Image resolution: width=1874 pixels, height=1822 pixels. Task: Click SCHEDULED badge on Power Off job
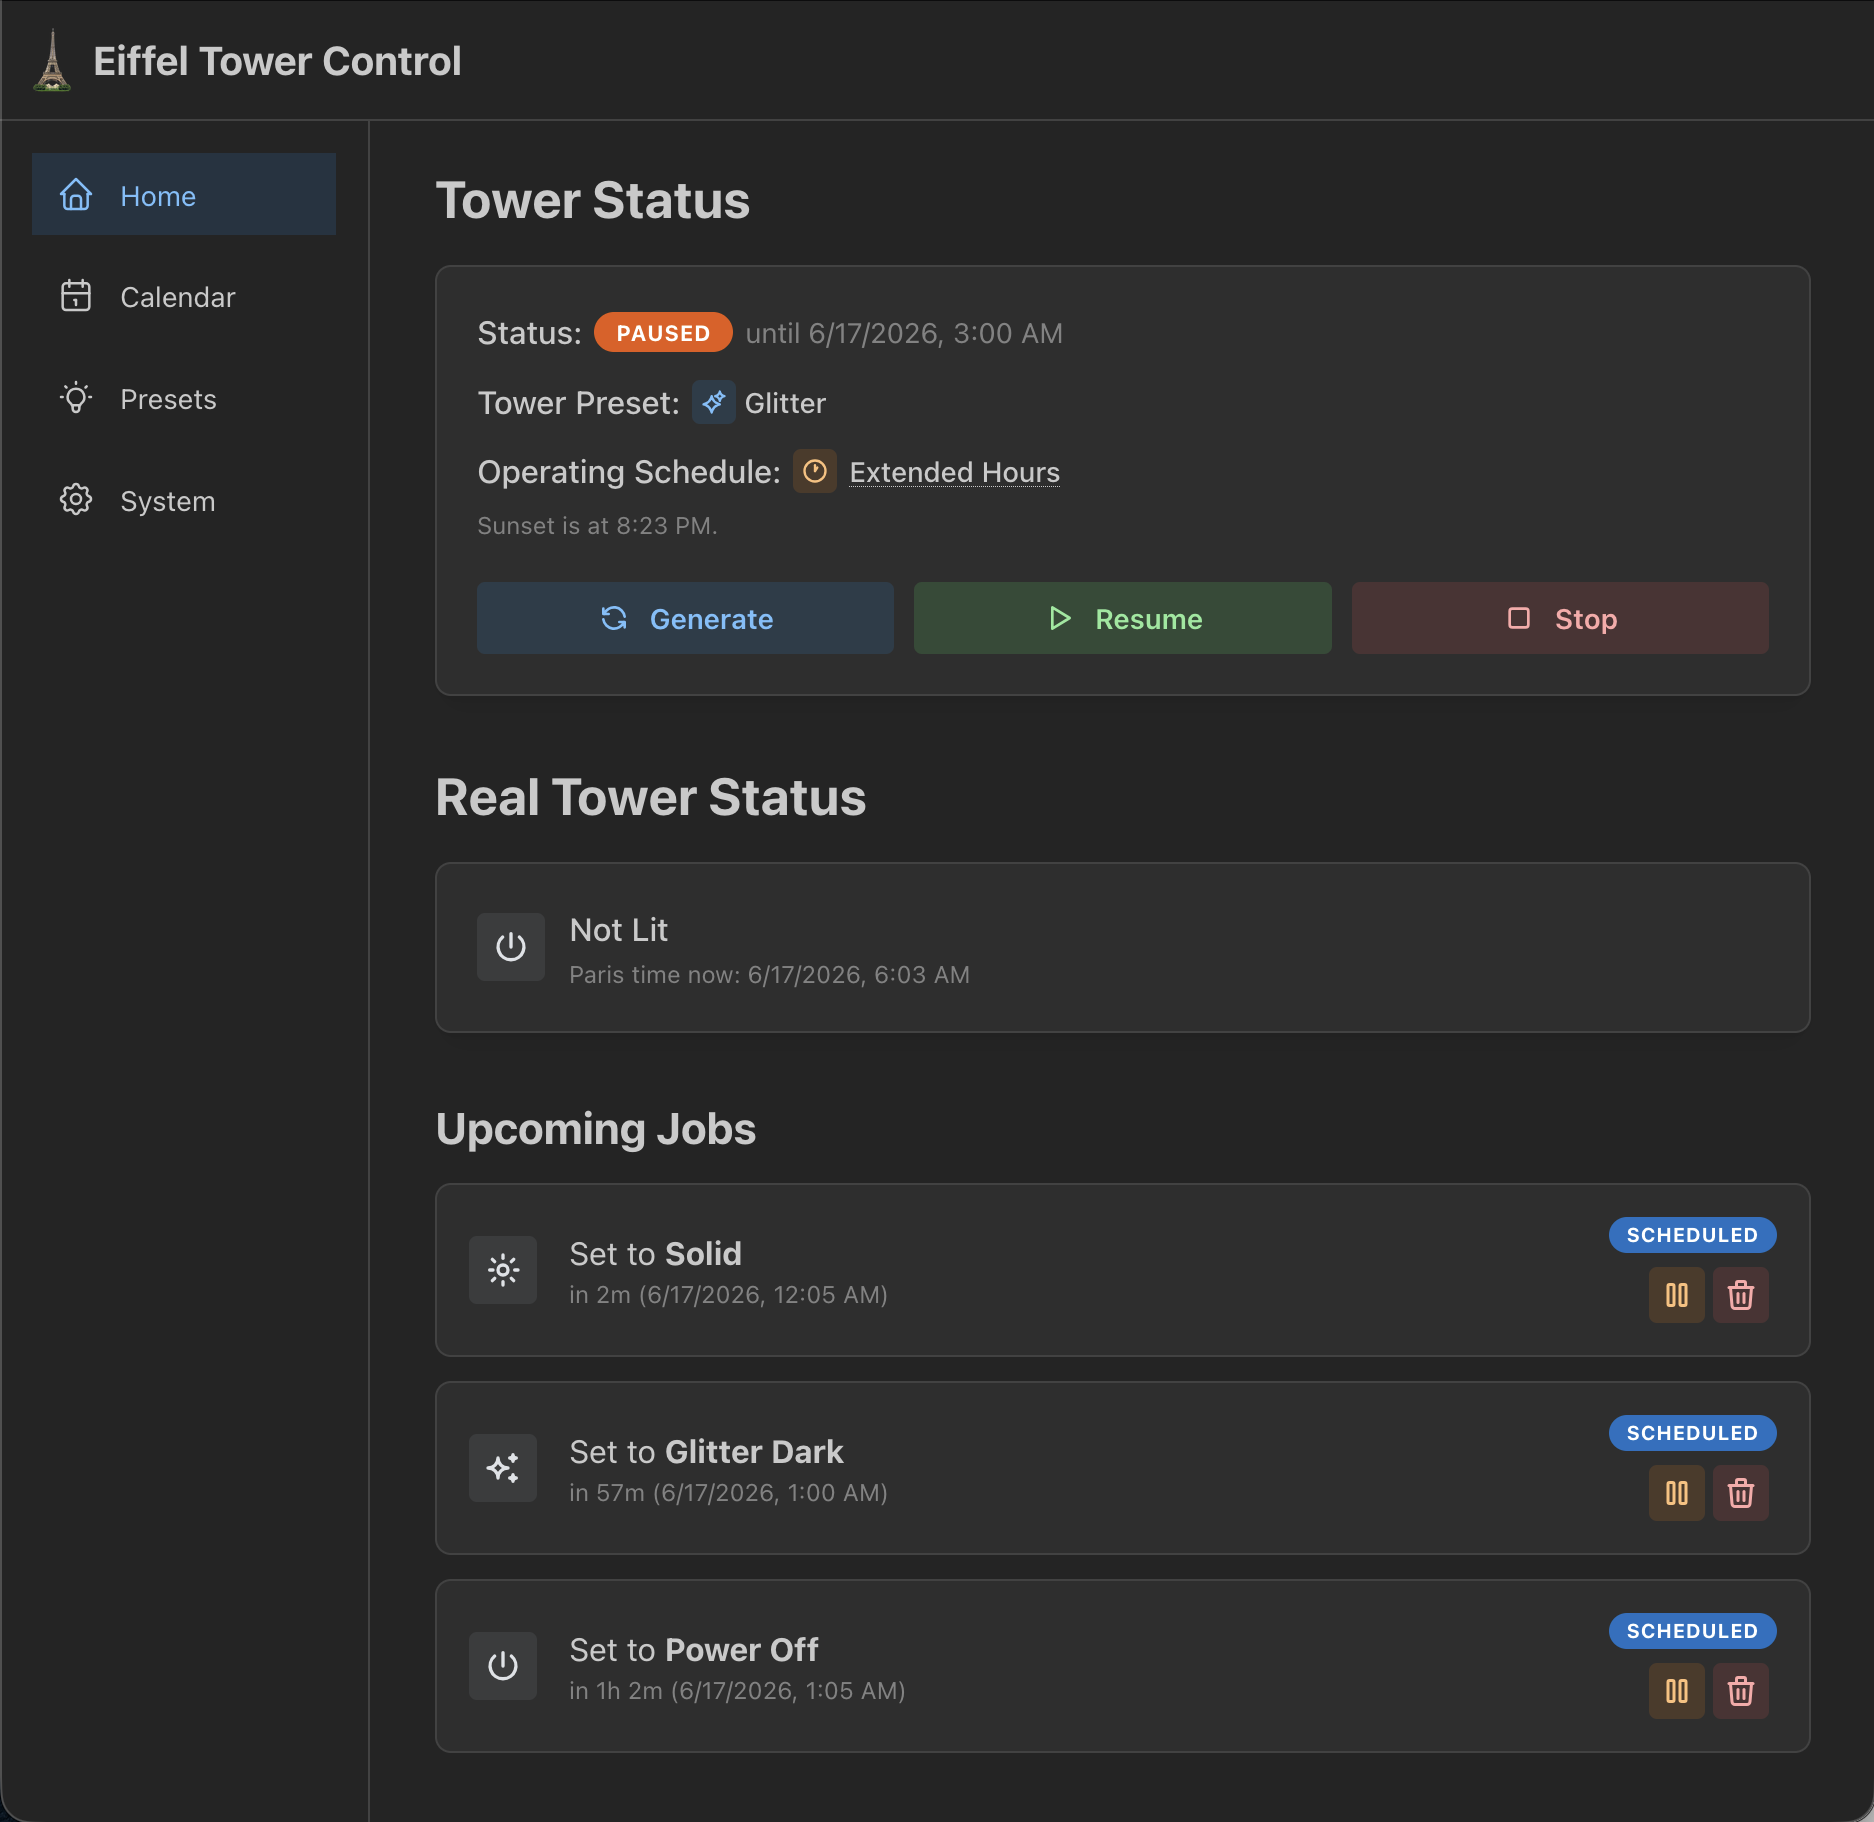point(1692,1631)
